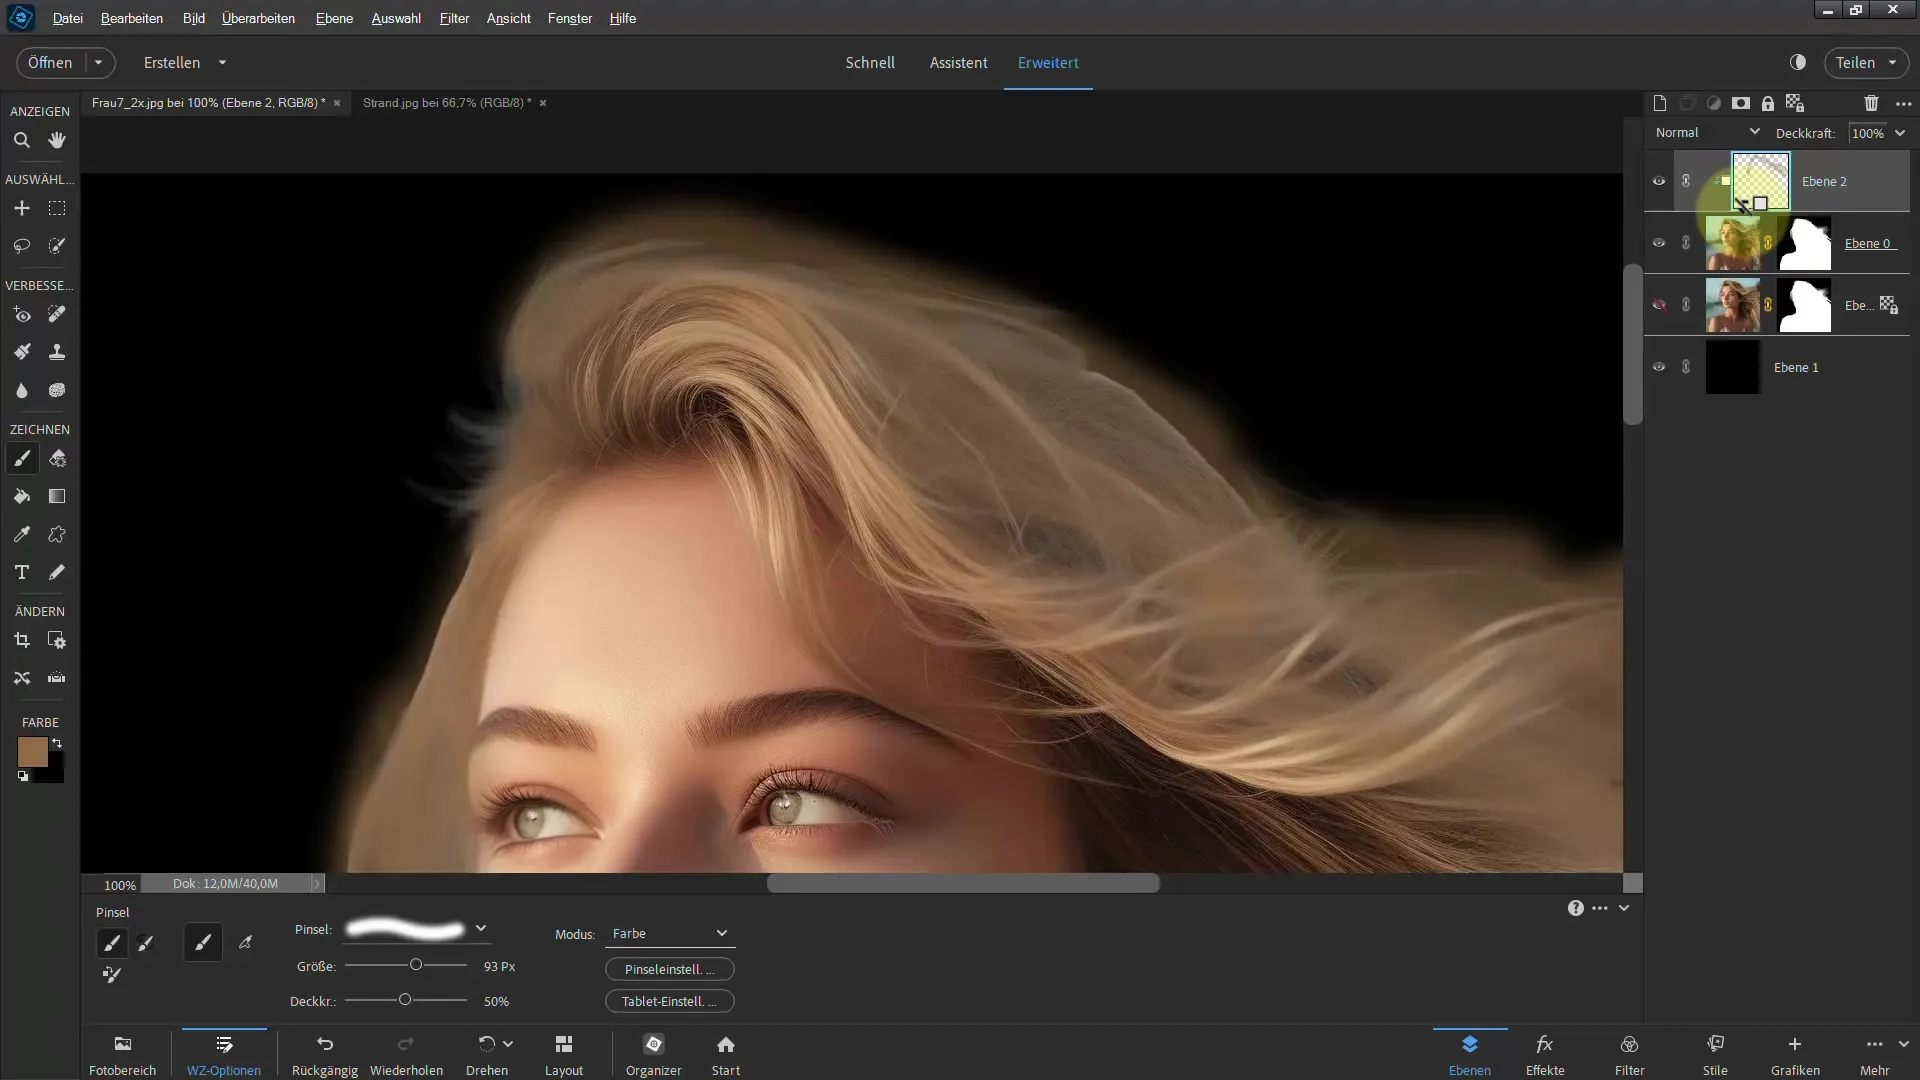This screenshot has width=1920, height=1080.
Task: Select the Hand tool
Action: point(57,141)
